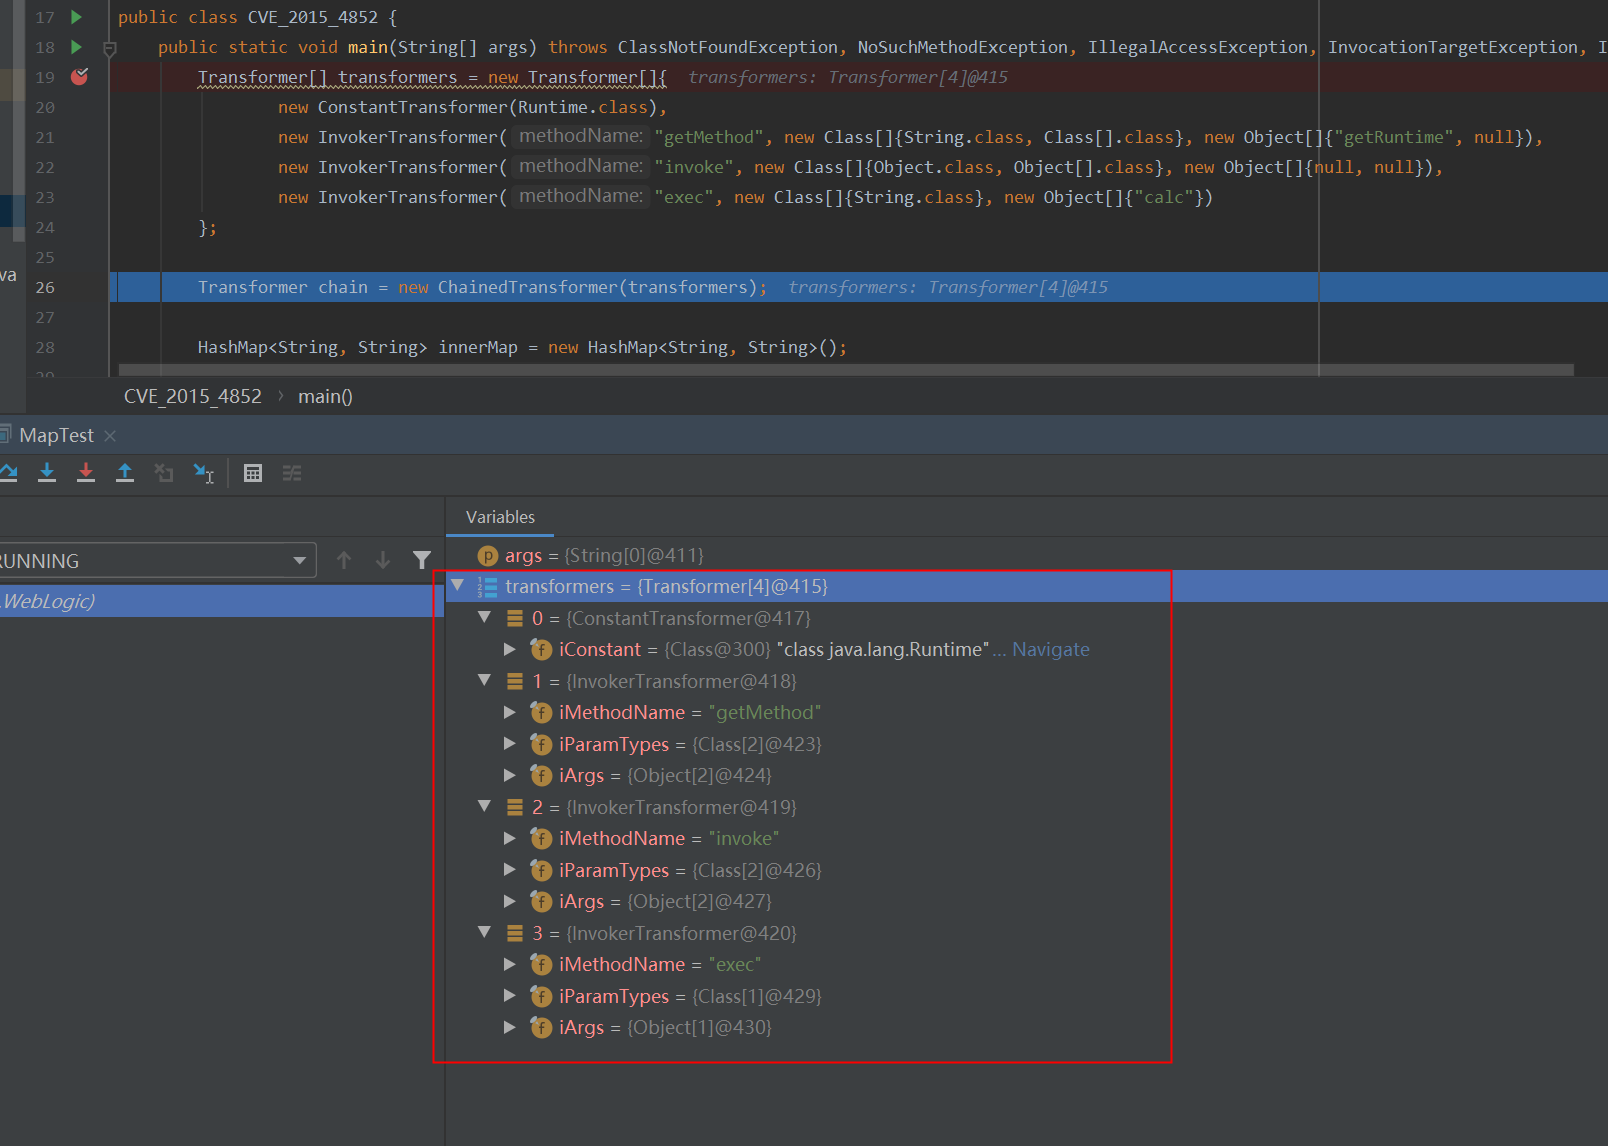
Task: Expand iParamTypes Class[1]@429 node
Action: coord(510,996)
